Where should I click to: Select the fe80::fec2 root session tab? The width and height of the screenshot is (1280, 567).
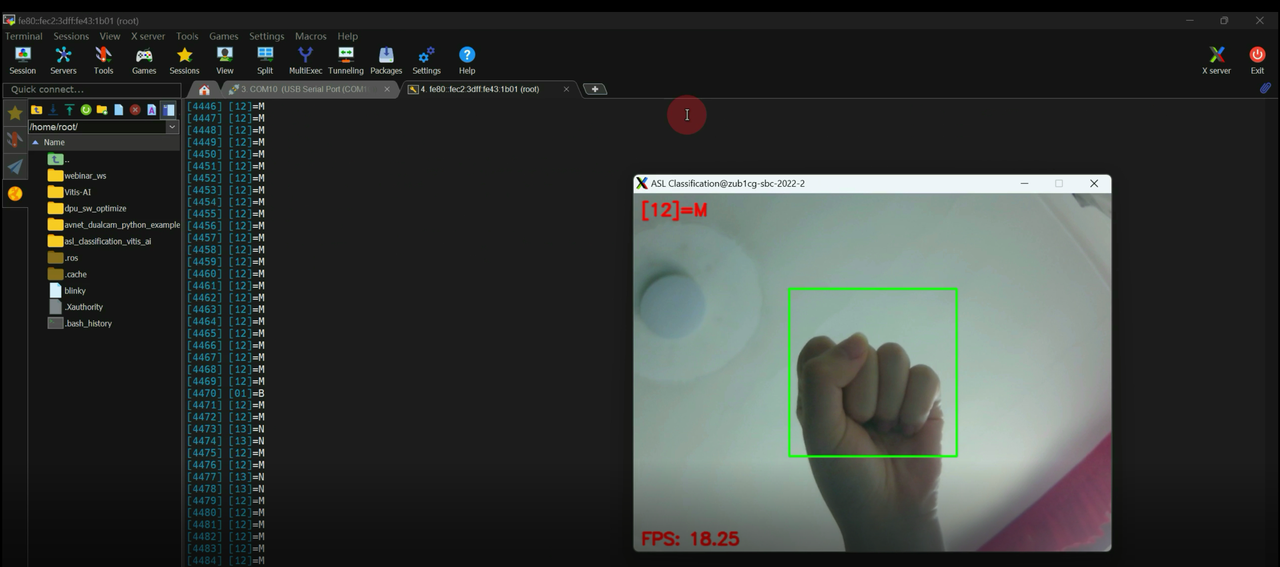point(490,89)
